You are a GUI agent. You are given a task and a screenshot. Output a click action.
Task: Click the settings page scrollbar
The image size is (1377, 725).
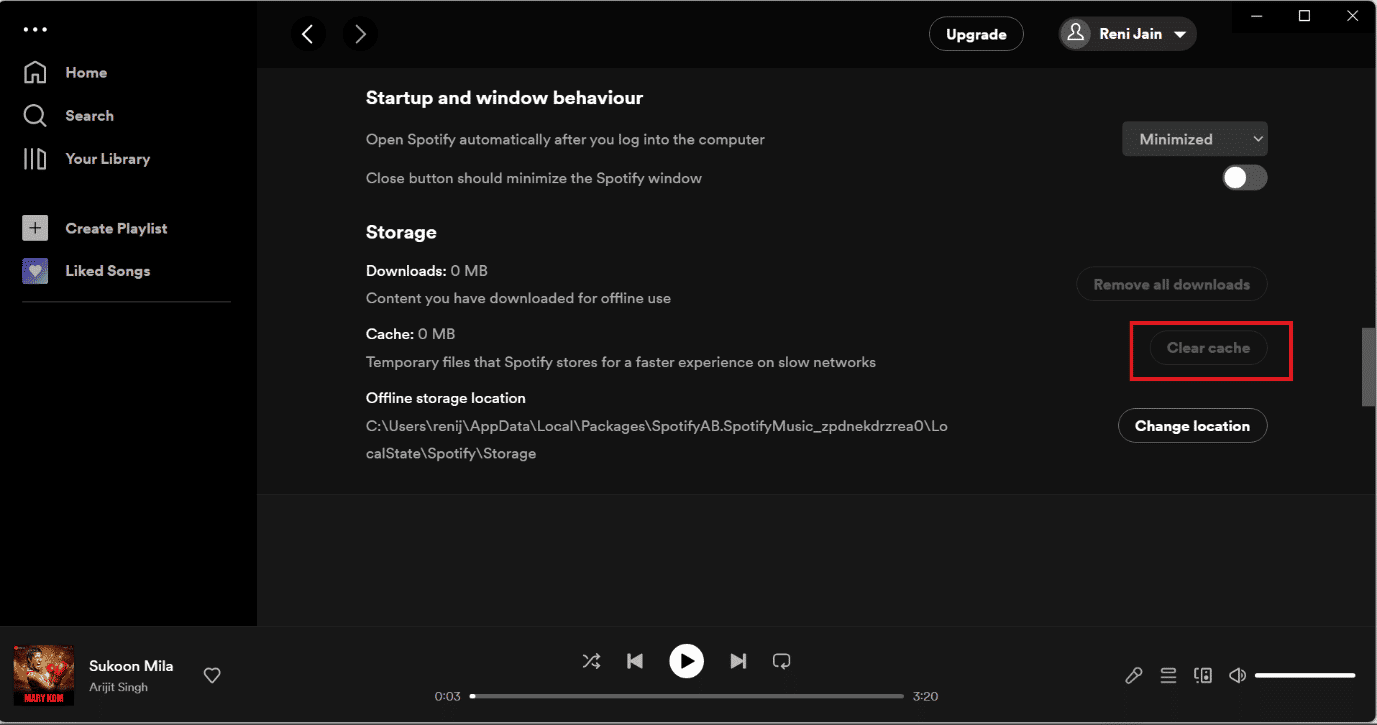(1369, 366)
